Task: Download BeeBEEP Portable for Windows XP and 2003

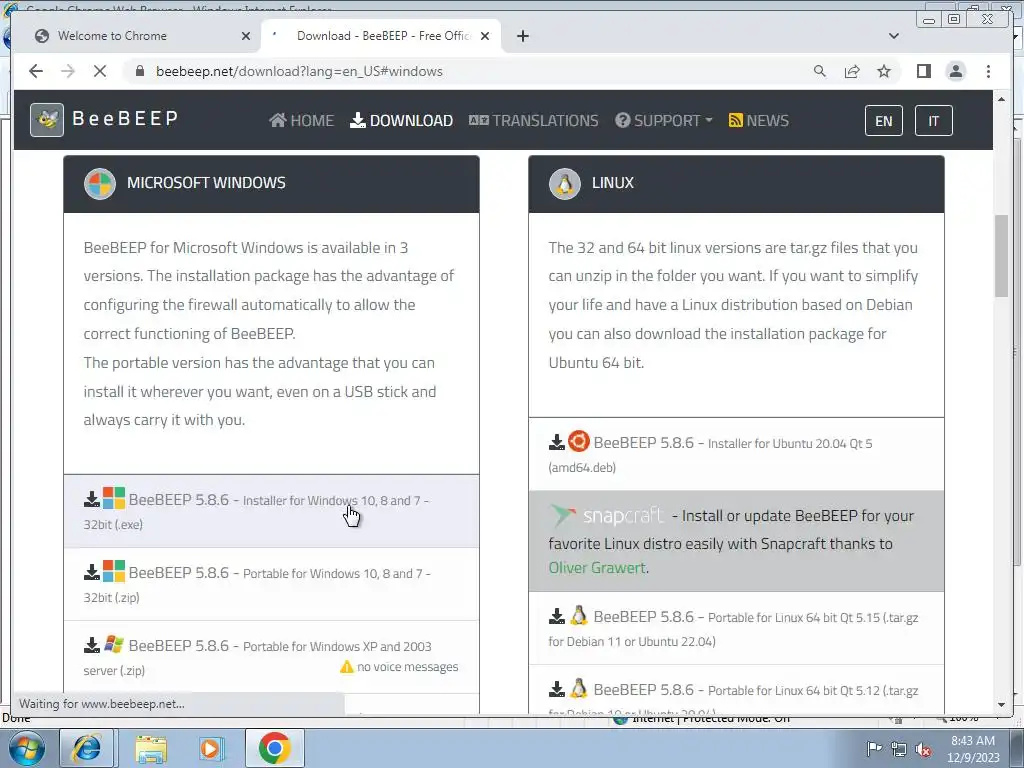Action: pos(271,657)
